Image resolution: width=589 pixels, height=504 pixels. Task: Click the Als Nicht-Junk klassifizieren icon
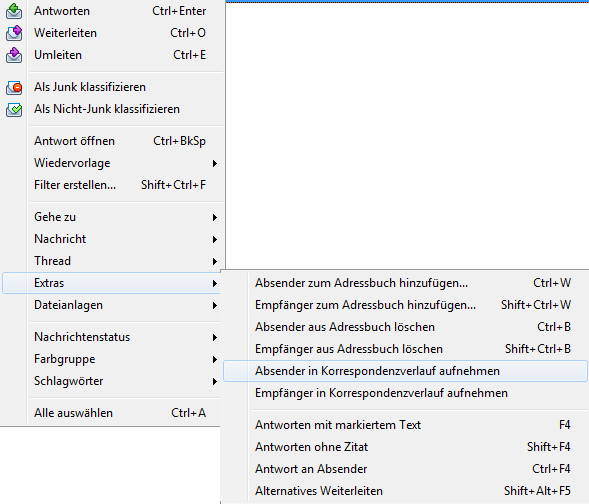pyautogui.click(x=14, y=109)
